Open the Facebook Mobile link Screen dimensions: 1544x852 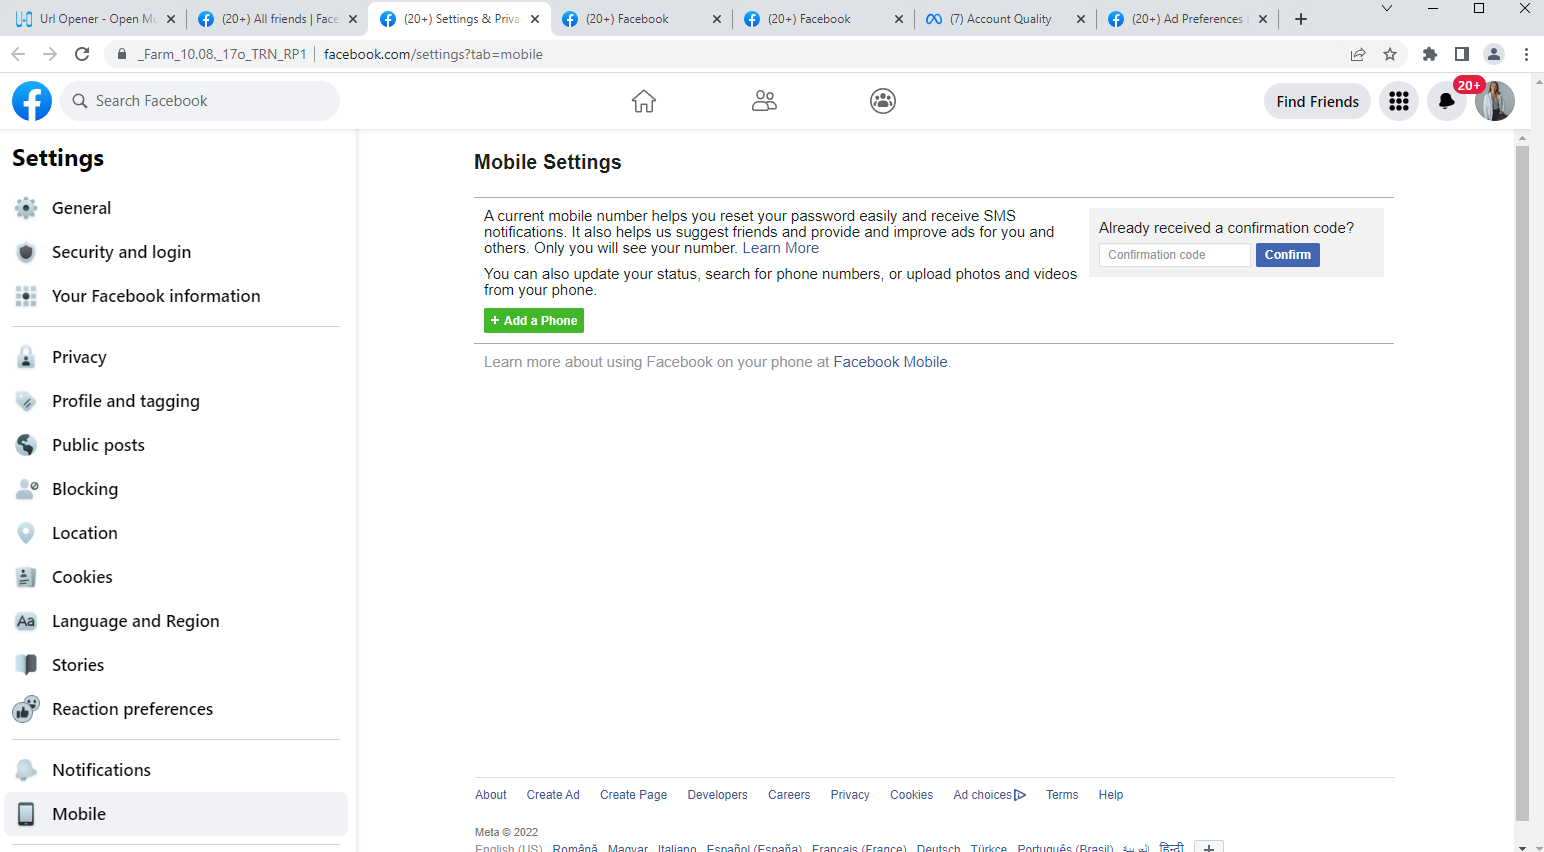coord(890,362)
